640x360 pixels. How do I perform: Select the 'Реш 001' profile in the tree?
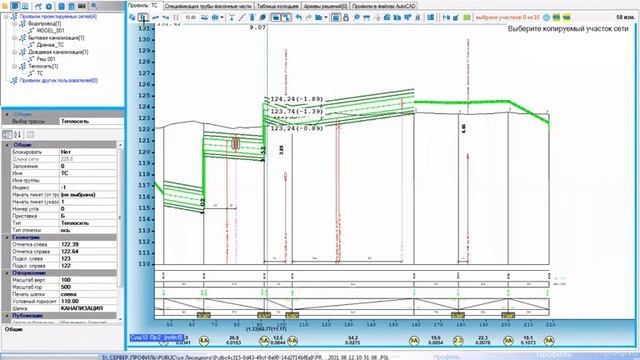(46, 59)
